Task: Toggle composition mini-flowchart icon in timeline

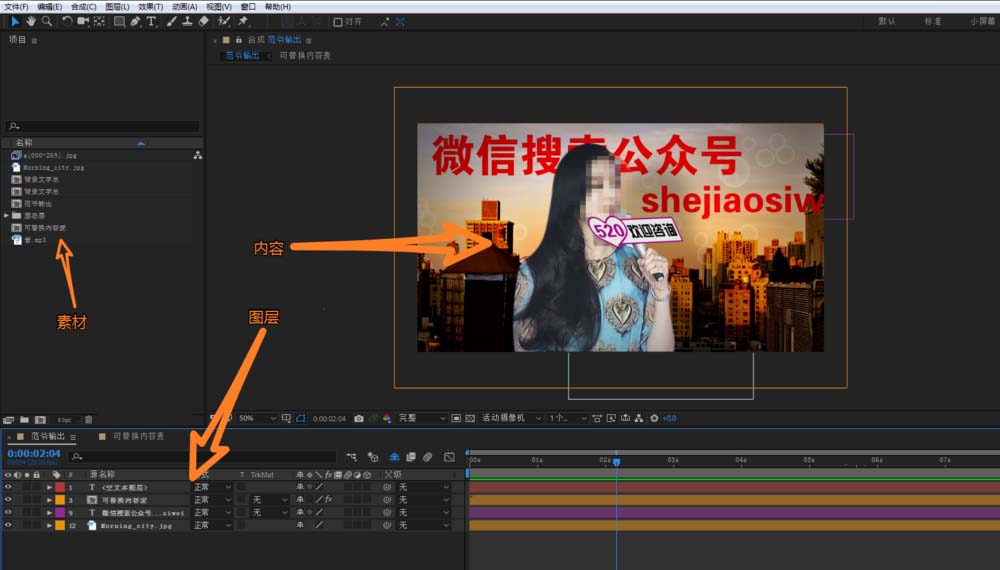Action: pos(351,457)
